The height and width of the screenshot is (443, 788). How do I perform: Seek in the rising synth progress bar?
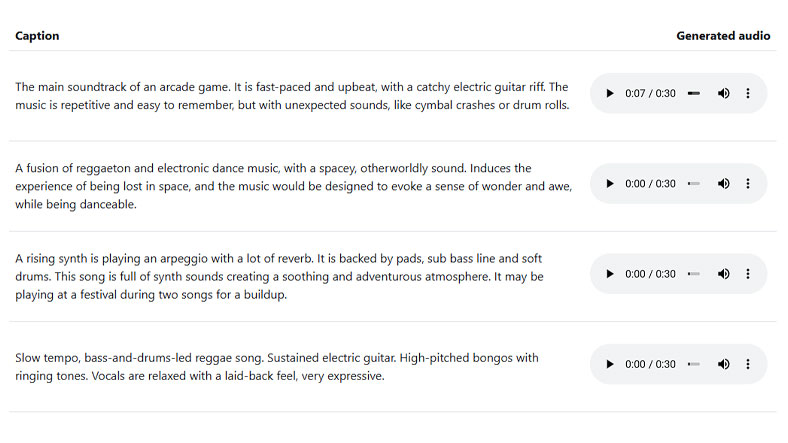click(694, 274)
